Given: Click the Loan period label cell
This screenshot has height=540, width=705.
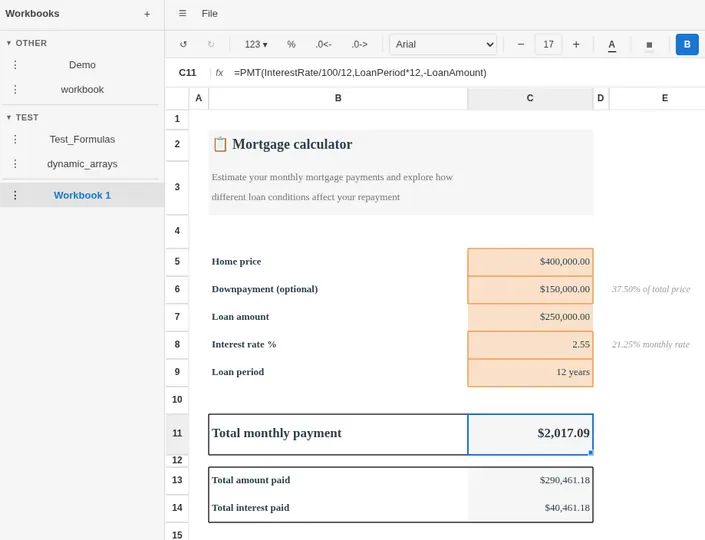Looking at the screenshot, I should click(338, 372).
